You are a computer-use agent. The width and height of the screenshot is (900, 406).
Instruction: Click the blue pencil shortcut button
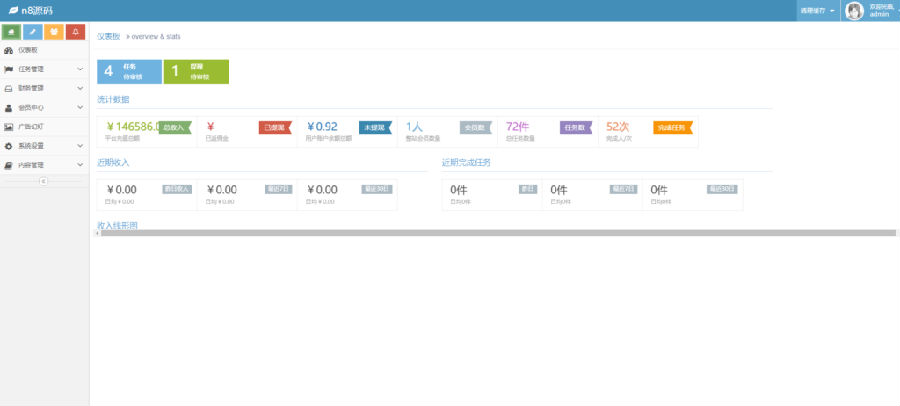[x=33, y=32]
